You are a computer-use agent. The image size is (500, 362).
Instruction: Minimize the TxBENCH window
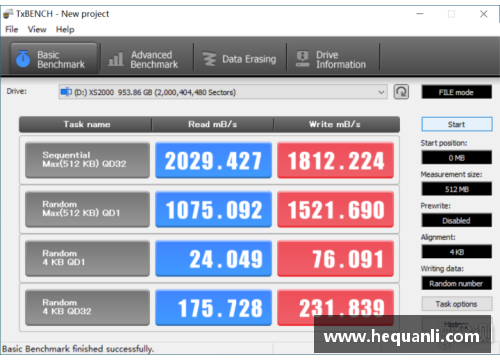(420, 14)
